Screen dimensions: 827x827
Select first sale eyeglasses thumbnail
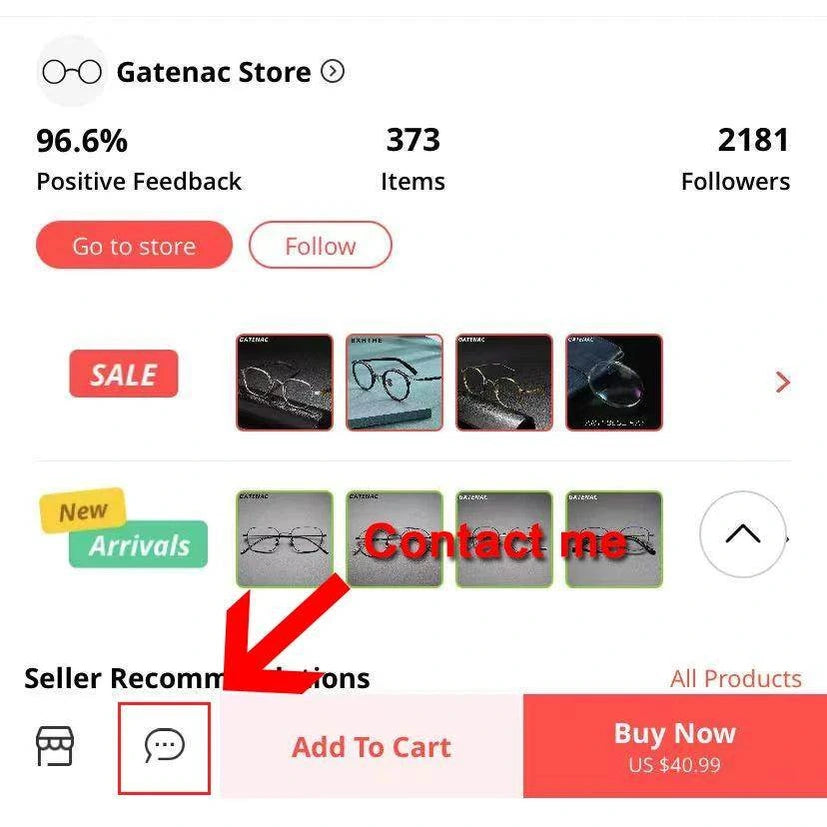coord(285,382)
